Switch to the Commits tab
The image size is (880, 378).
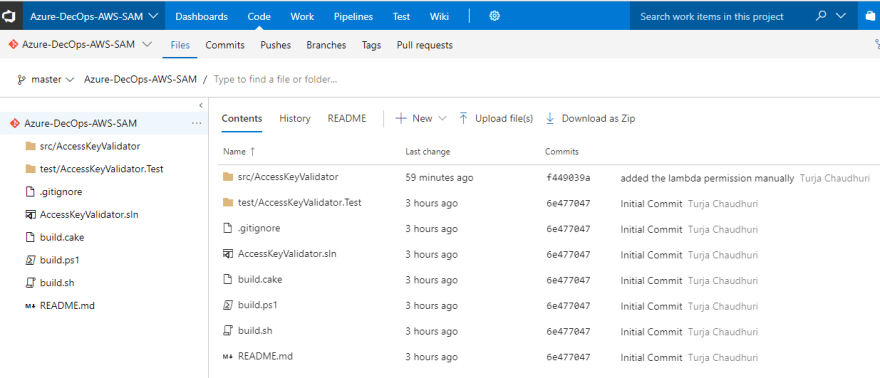click(224, 45)
